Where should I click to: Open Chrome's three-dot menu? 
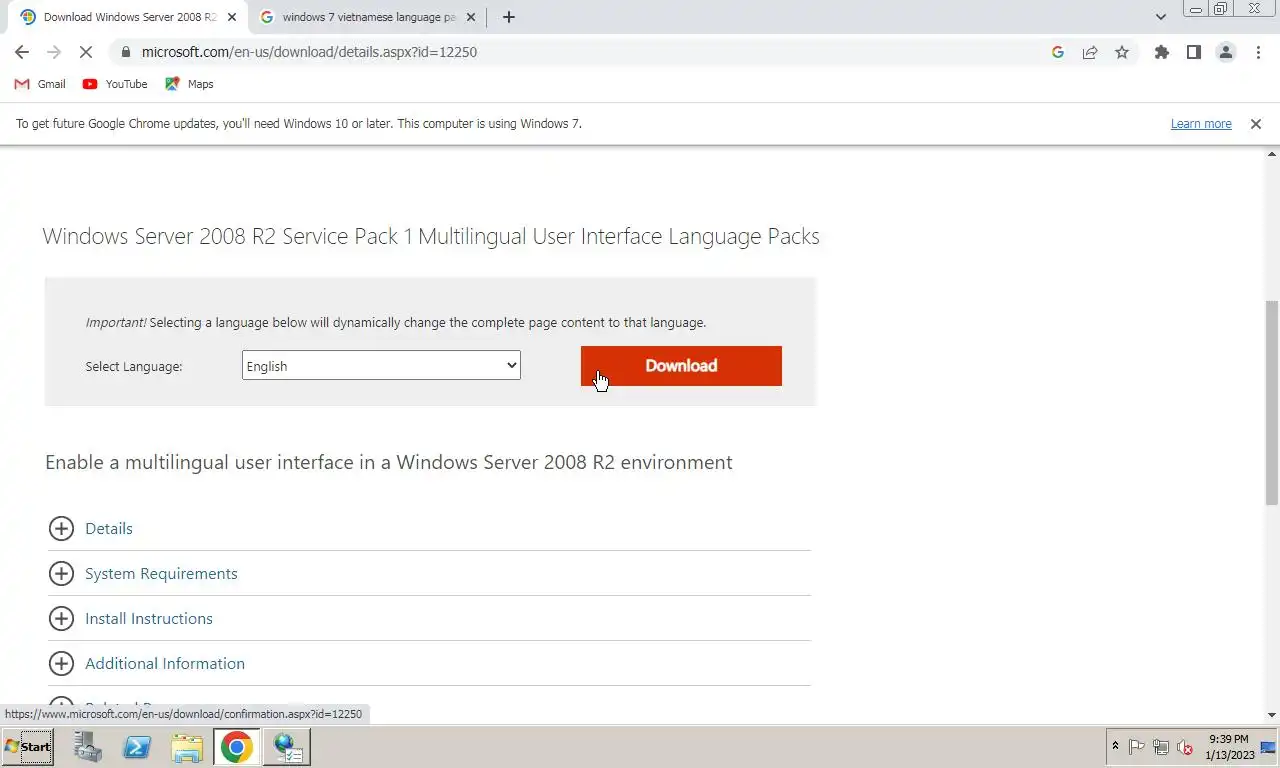point(1258,52)
